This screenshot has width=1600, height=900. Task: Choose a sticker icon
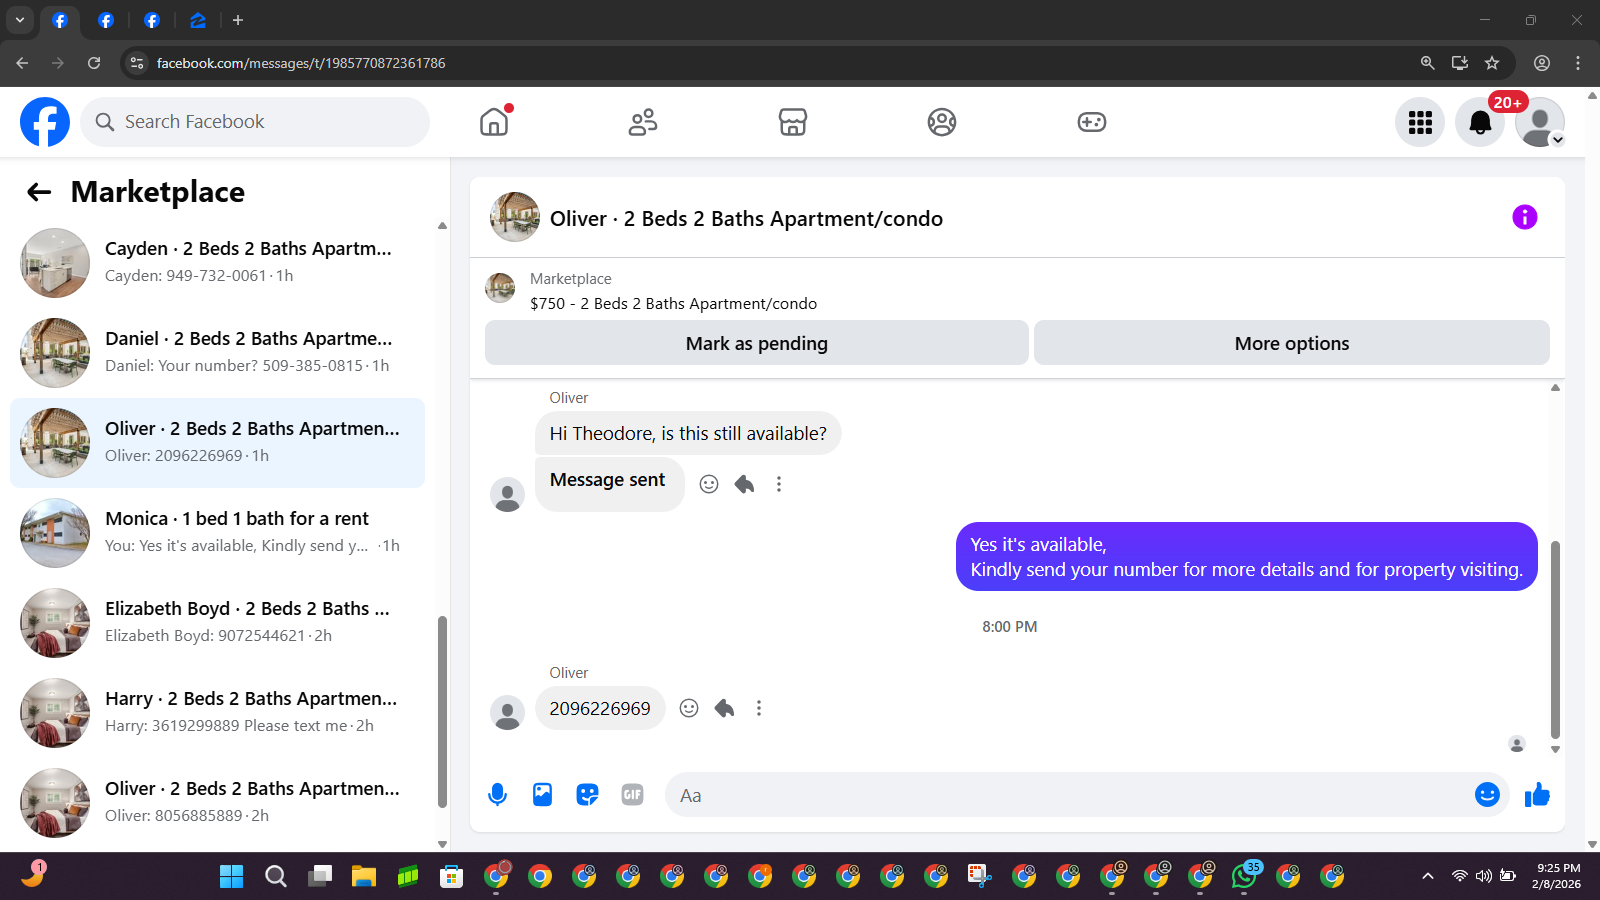[587, 795]
